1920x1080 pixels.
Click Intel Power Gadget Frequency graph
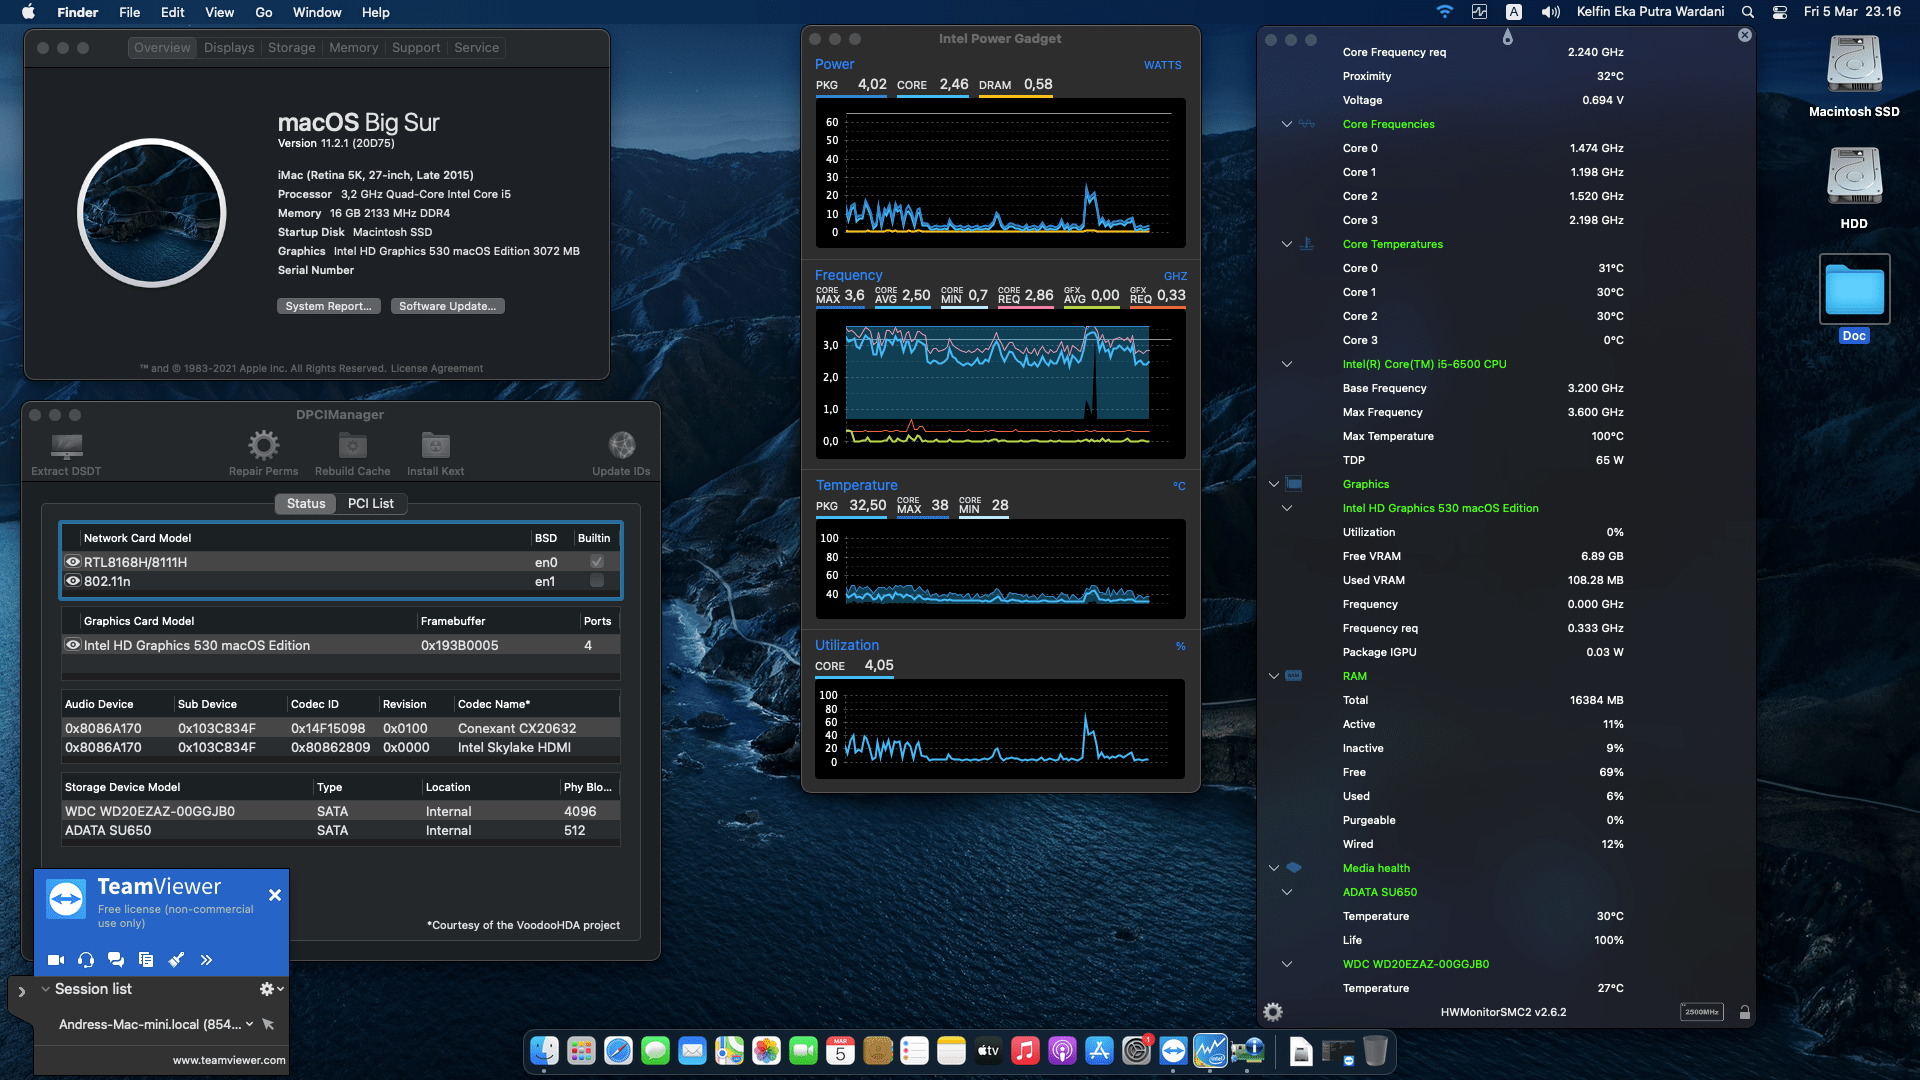click(1000, 384)
